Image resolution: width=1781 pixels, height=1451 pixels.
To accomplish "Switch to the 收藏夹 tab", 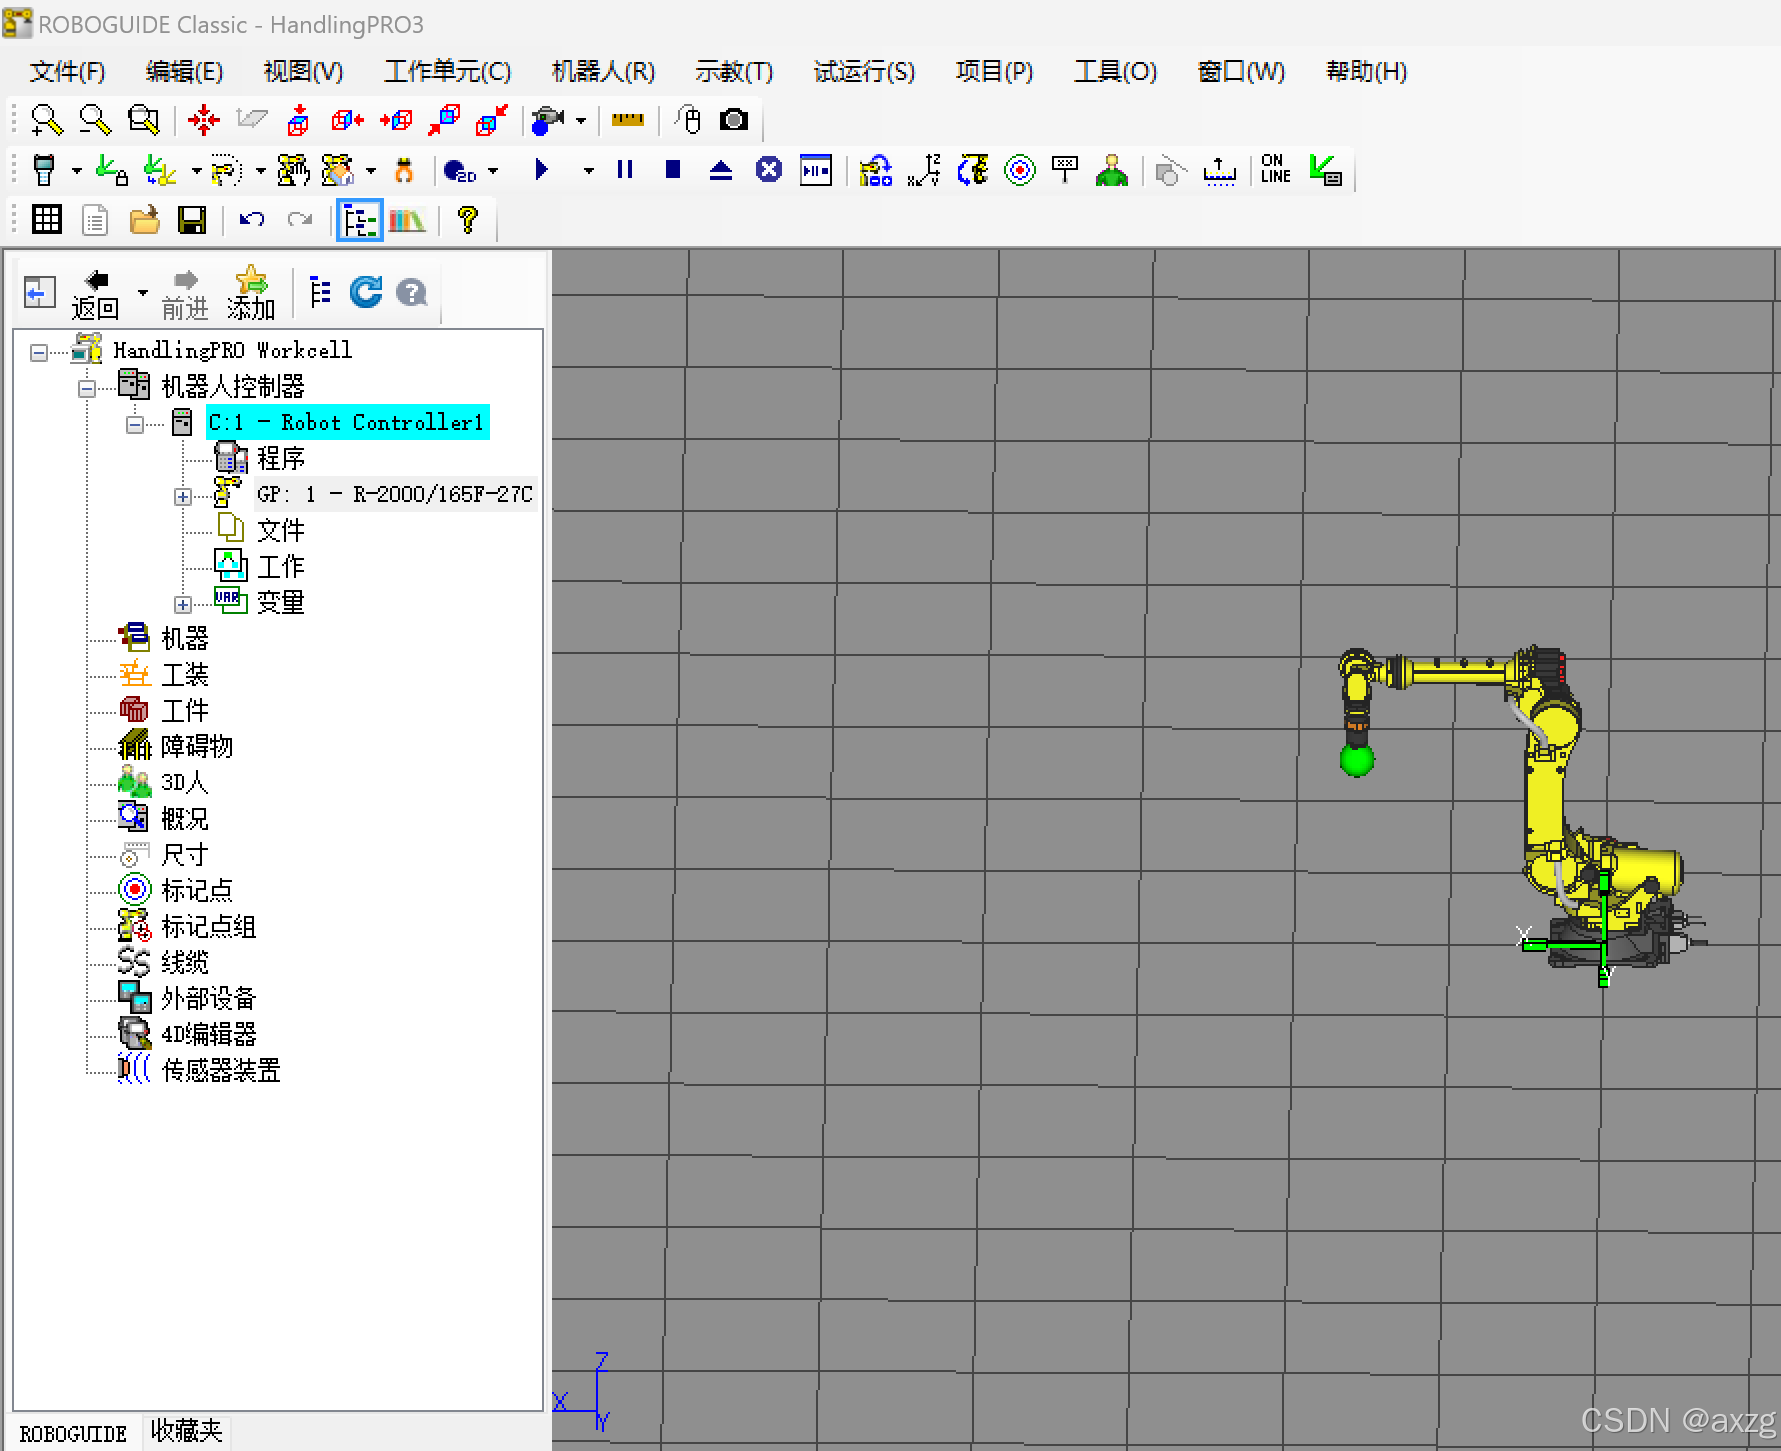I will [x=186, y=1431].
